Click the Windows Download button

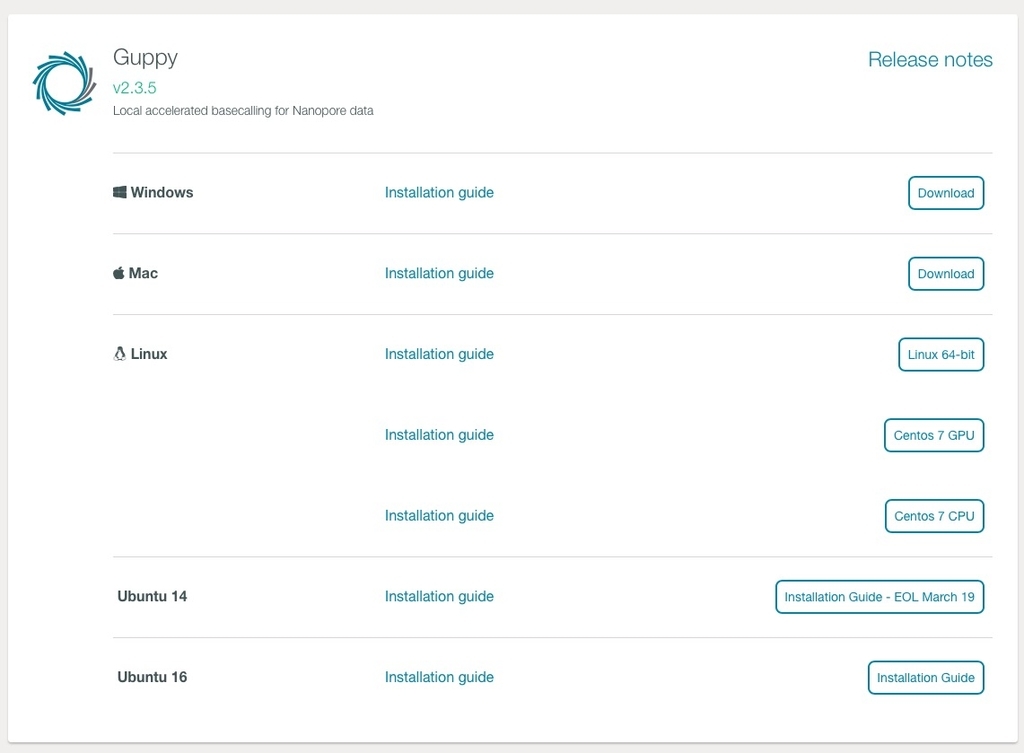click(946, 193)
